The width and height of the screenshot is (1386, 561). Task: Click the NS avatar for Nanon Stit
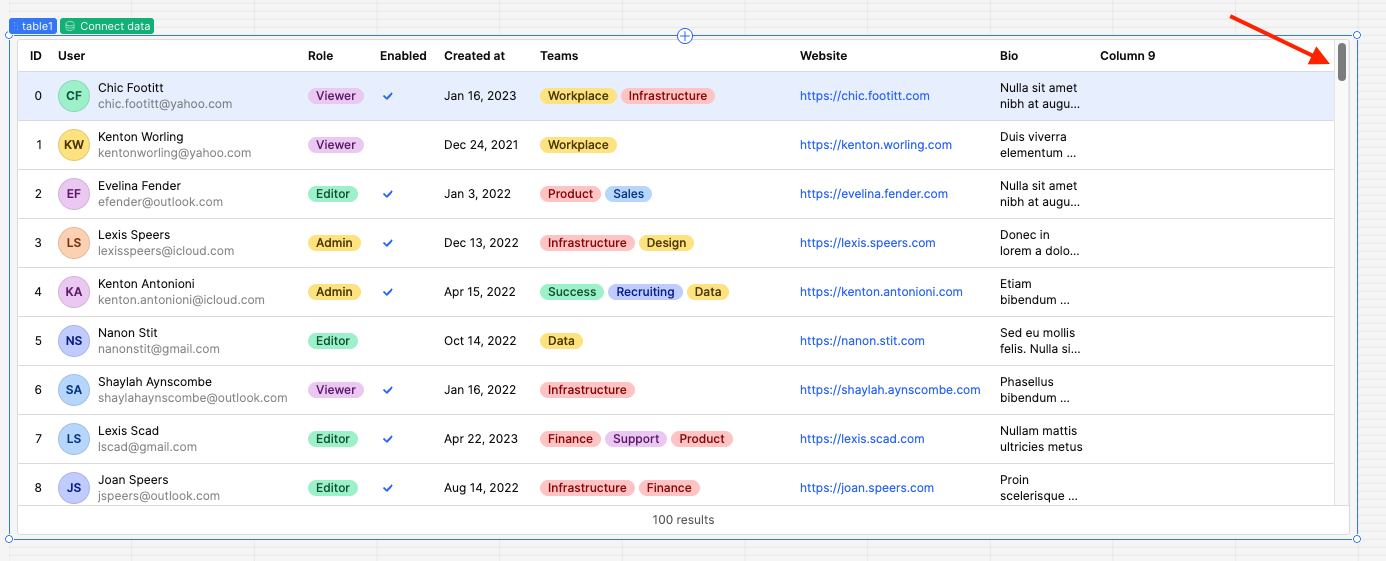74,341
